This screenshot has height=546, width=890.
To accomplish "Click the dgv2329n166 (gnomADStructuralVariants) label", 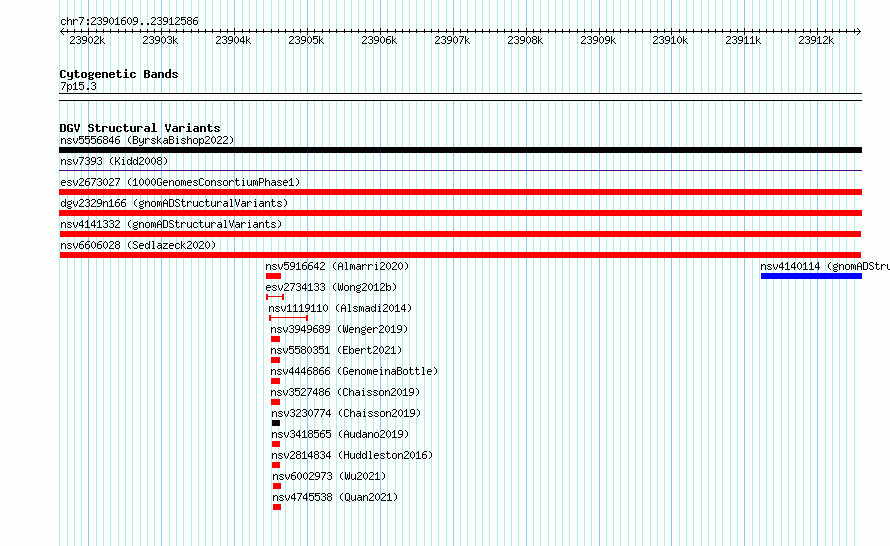I will 174,203.
